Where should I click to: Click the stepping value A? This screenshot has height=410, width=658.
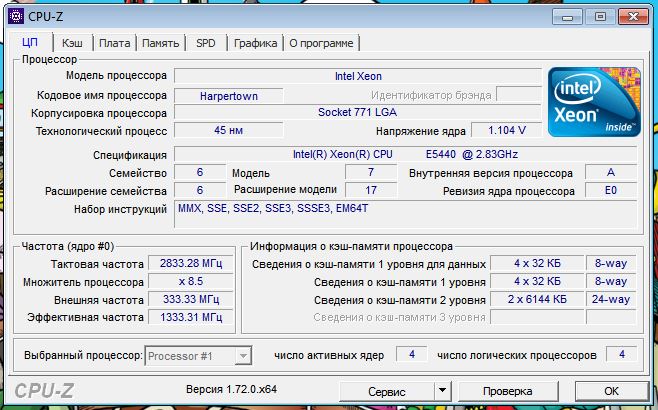coord(611,172)
